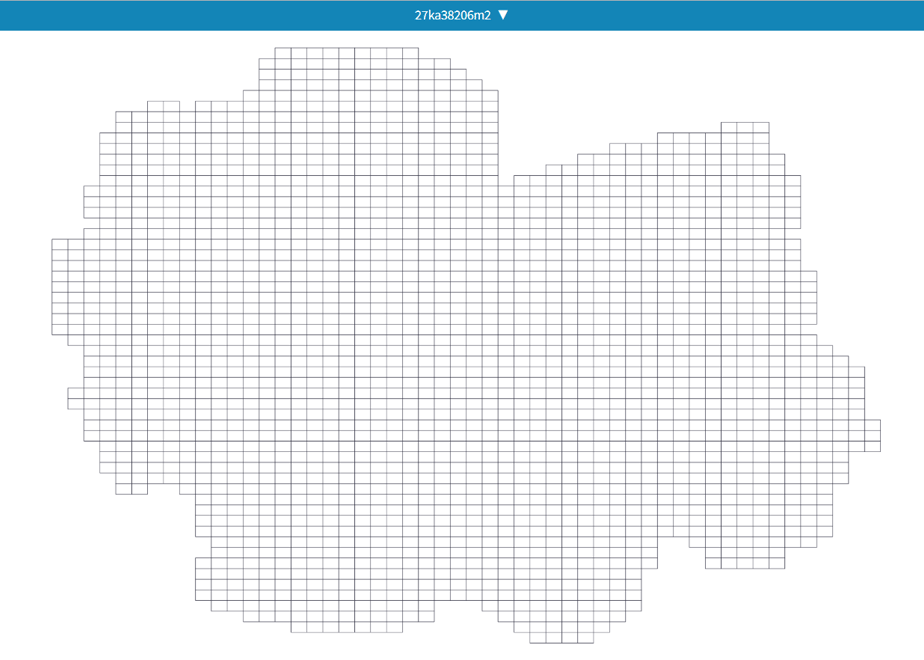The width and height of the screenshot is (924, 660).
Task: Click the 27ka38206m2 title text
Action: point(453,15)
